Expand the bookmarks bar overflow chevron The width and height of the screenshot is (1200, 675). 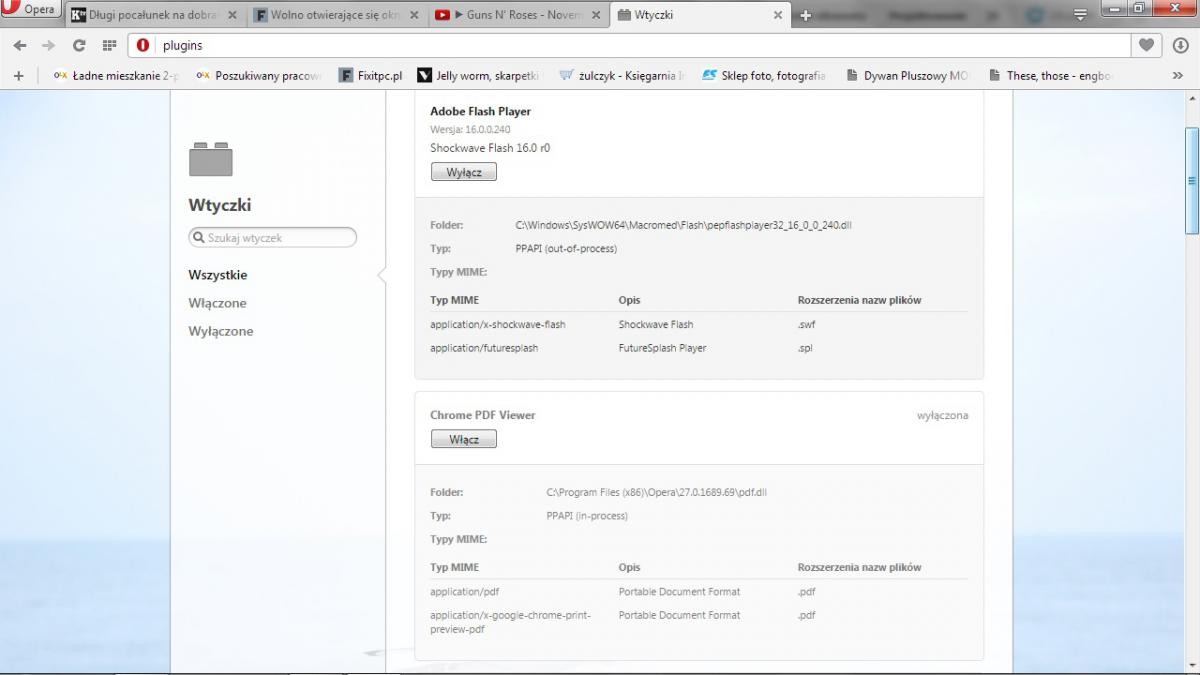coord(1177,75)
